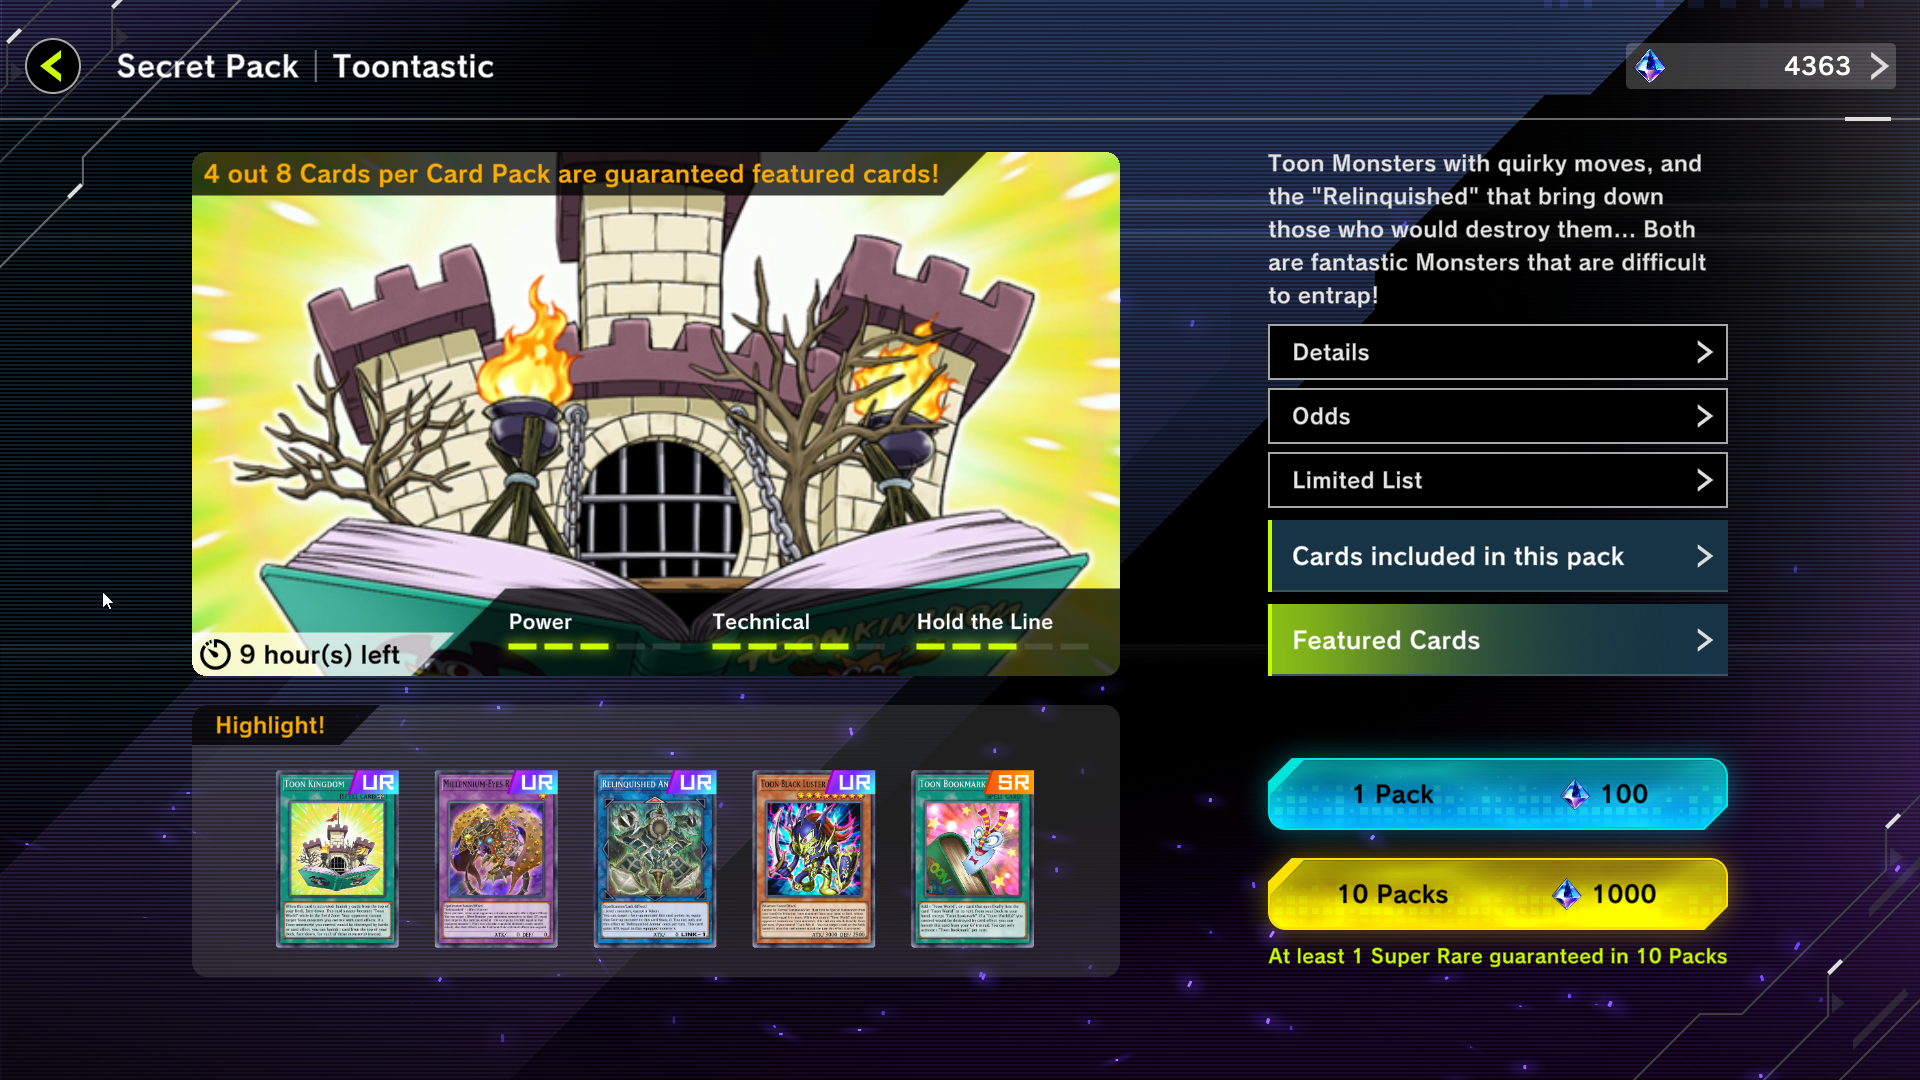
Task: Buy 1 Pack for 100 gems
Action: click(1497, 794)
